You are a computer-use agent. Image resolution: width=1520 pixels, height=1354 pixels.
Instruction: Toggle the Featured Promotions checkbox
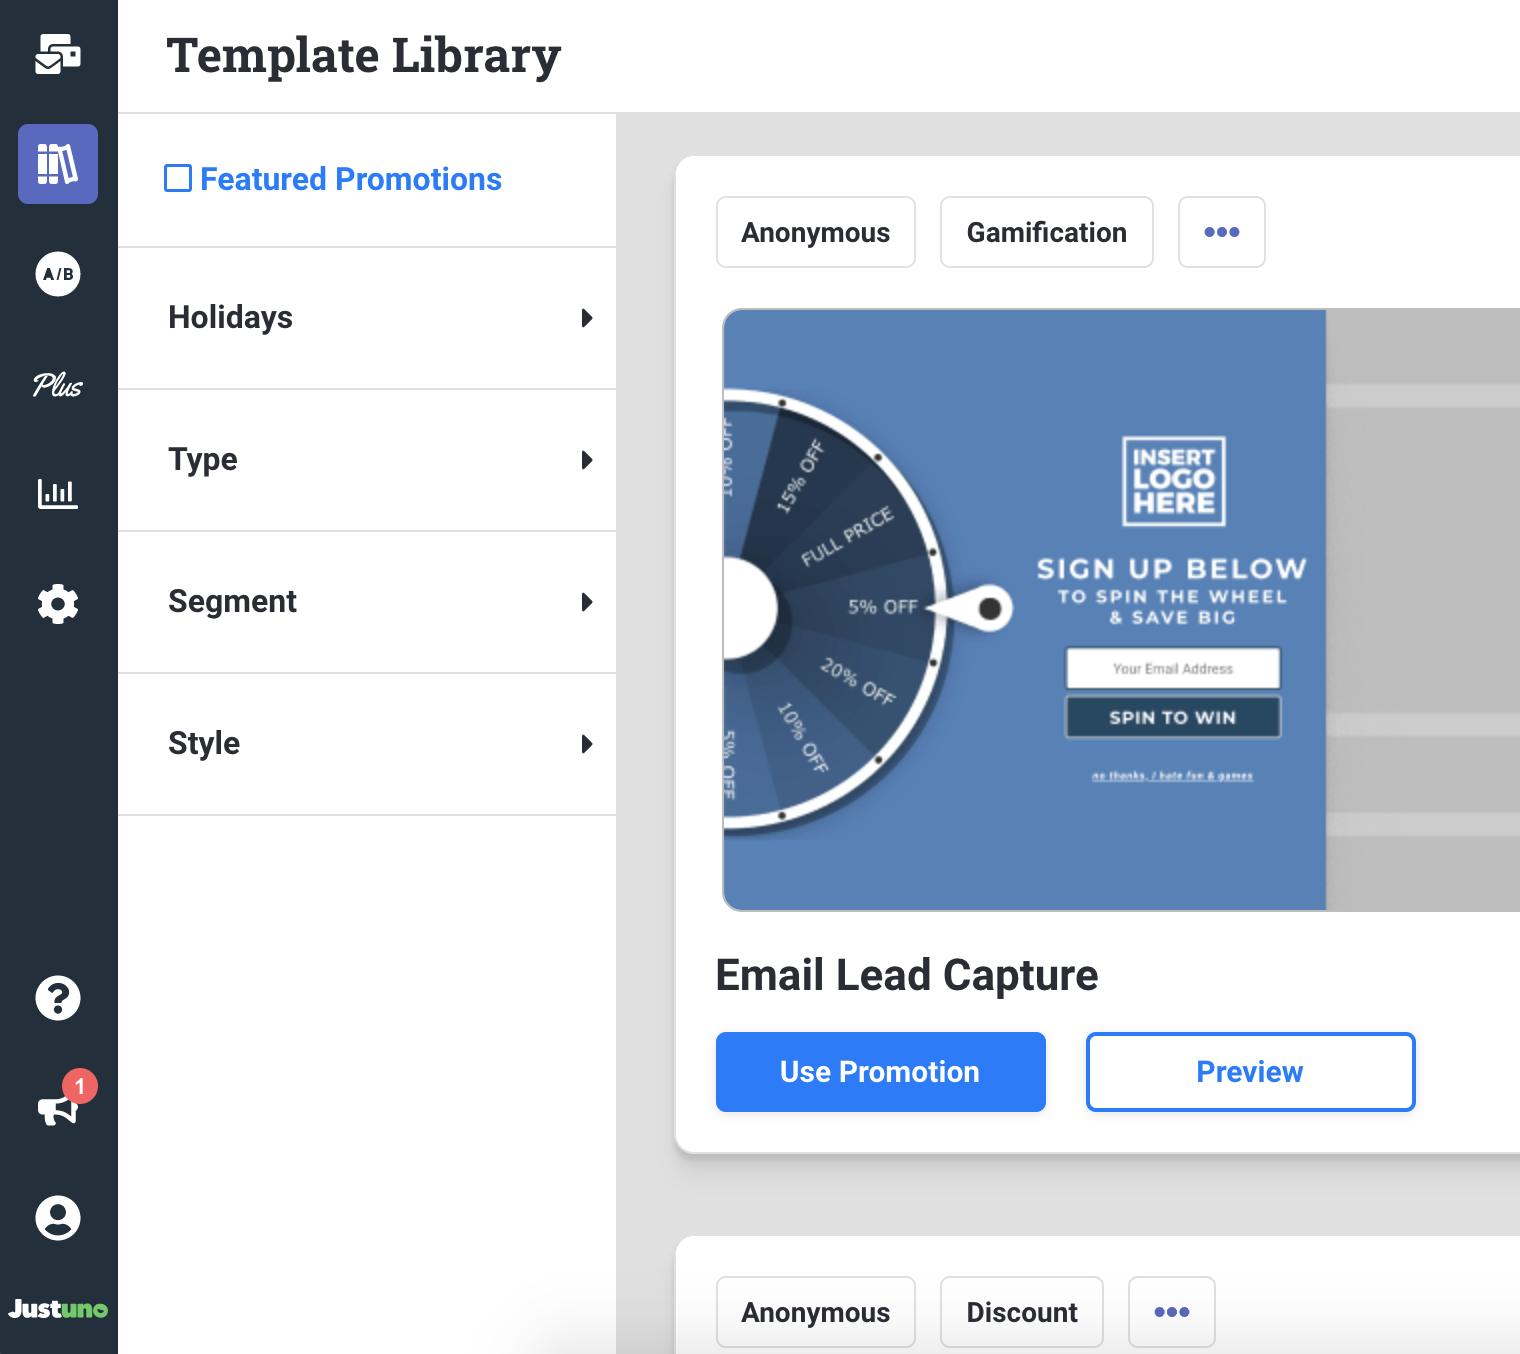[177, 177]
